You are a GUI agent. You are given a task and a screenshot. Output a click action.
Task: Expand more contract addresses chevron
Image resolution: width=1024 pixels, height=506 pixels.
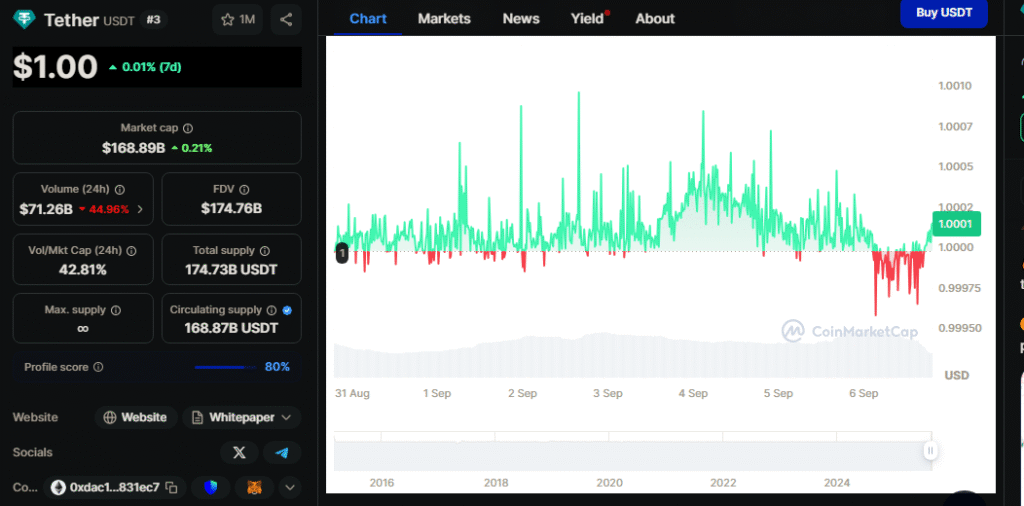tap(290, 488)
